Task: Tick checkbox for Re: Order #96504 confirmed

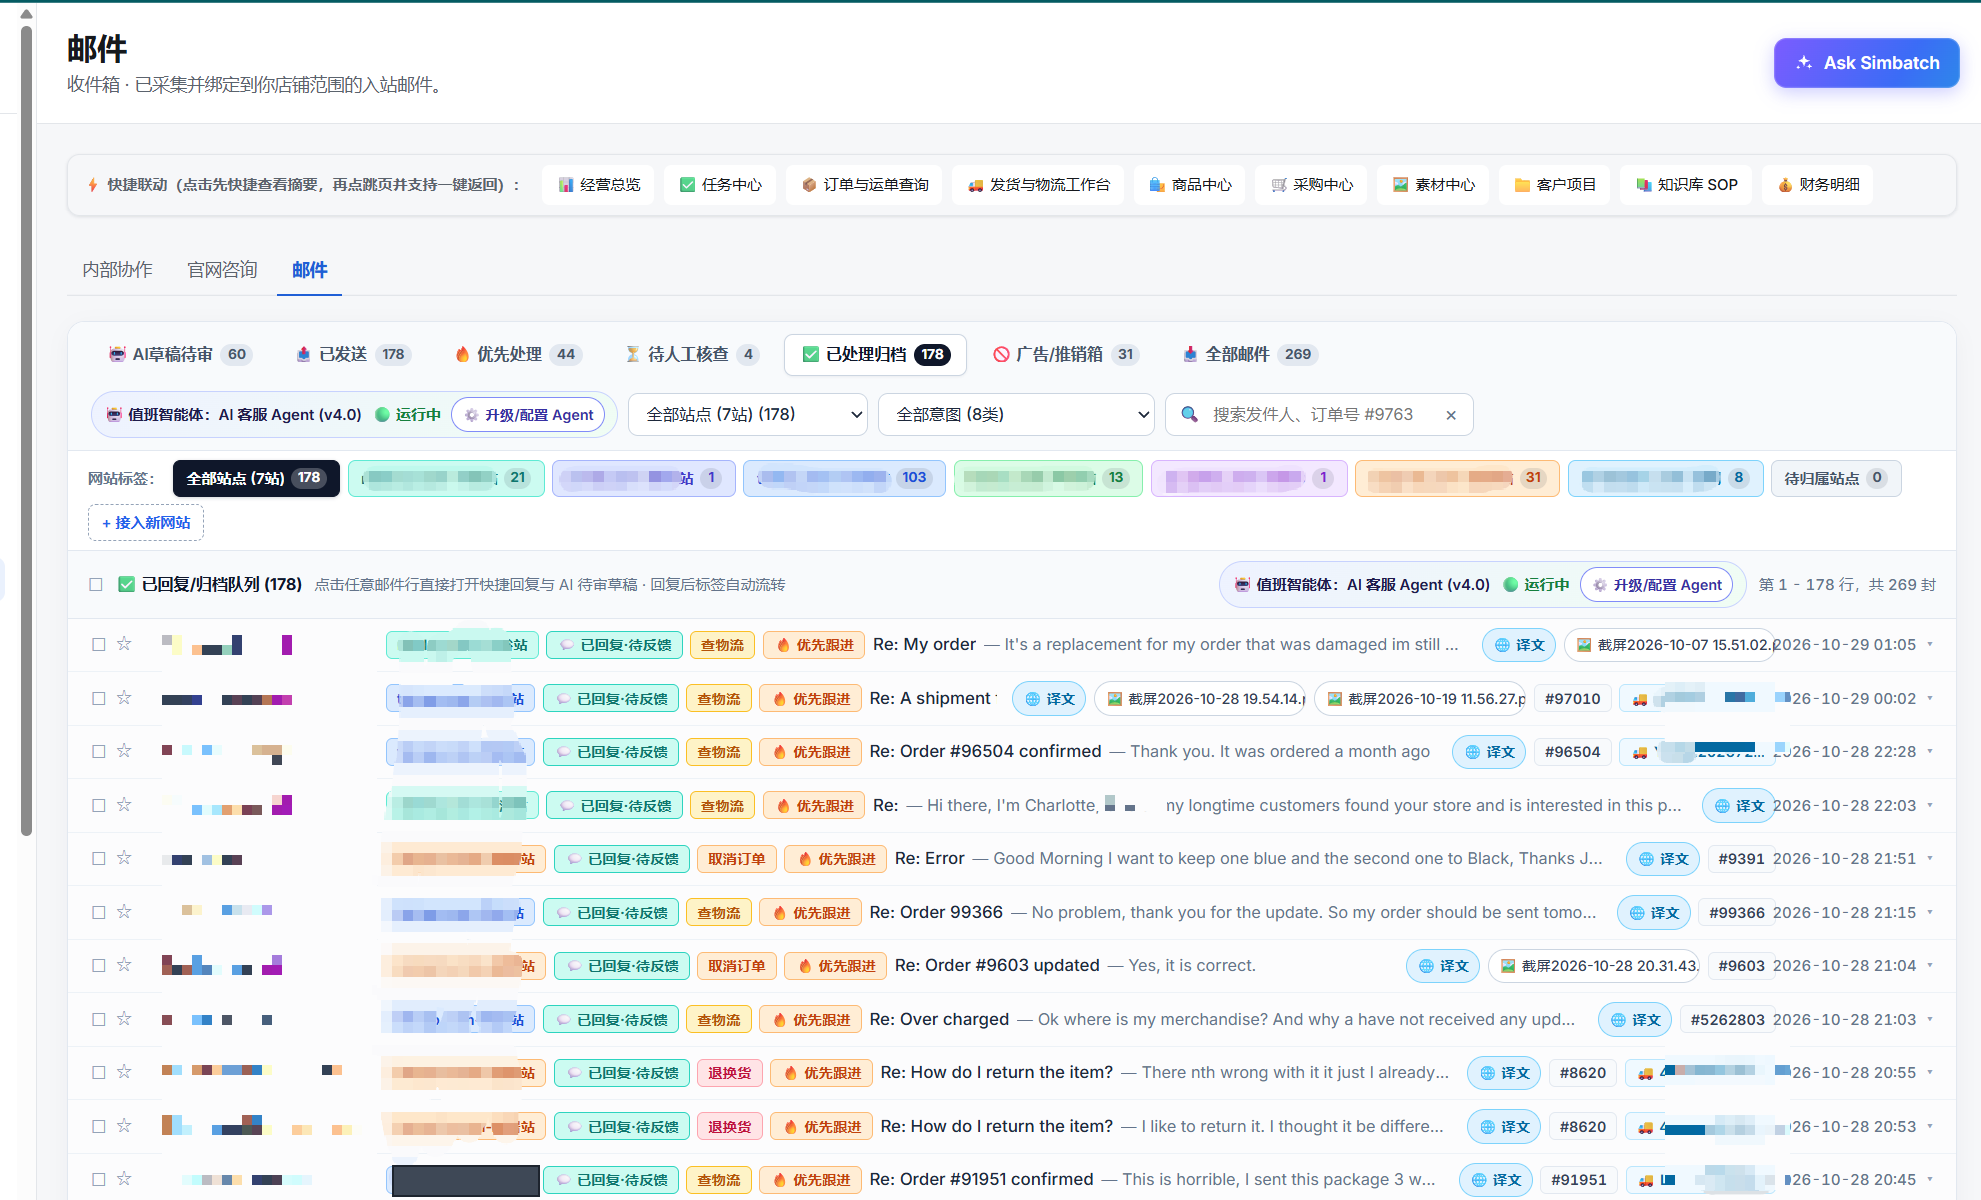Action: coord(98,751)
